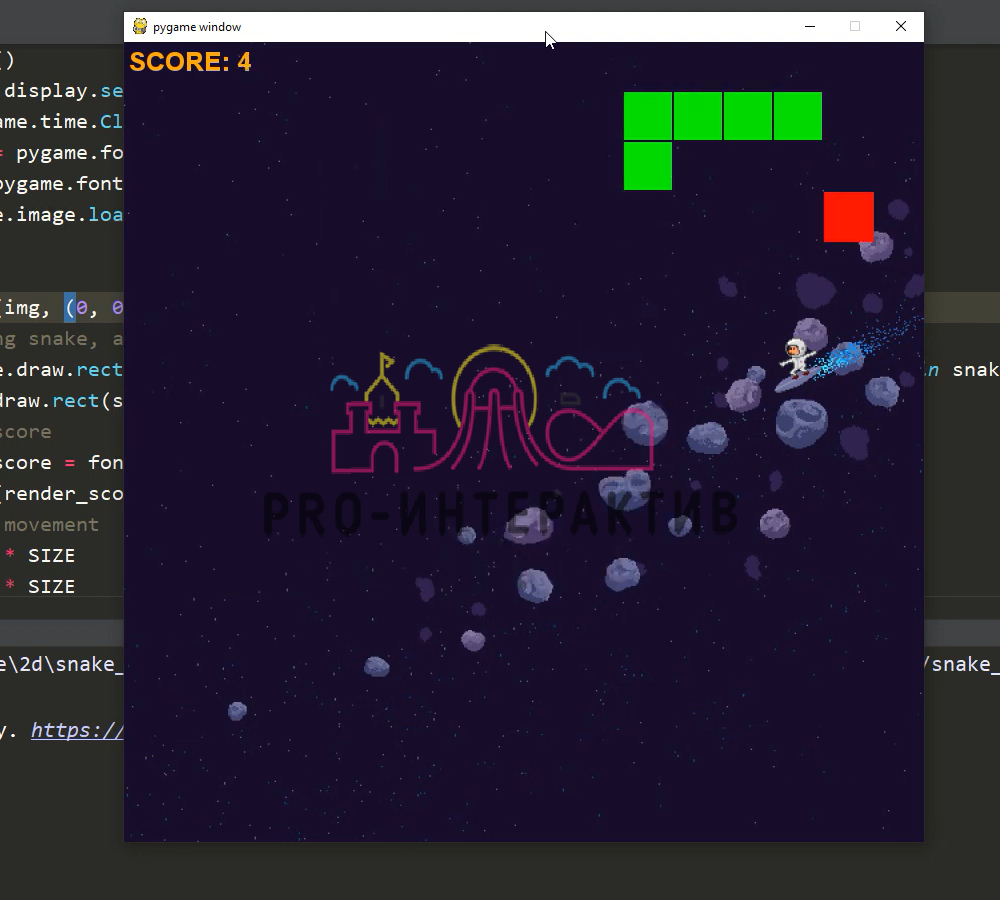Click 'pygame.font' line in editor behind
The height and width of the screenshot is (900, 1000).
tap(62, 184)
